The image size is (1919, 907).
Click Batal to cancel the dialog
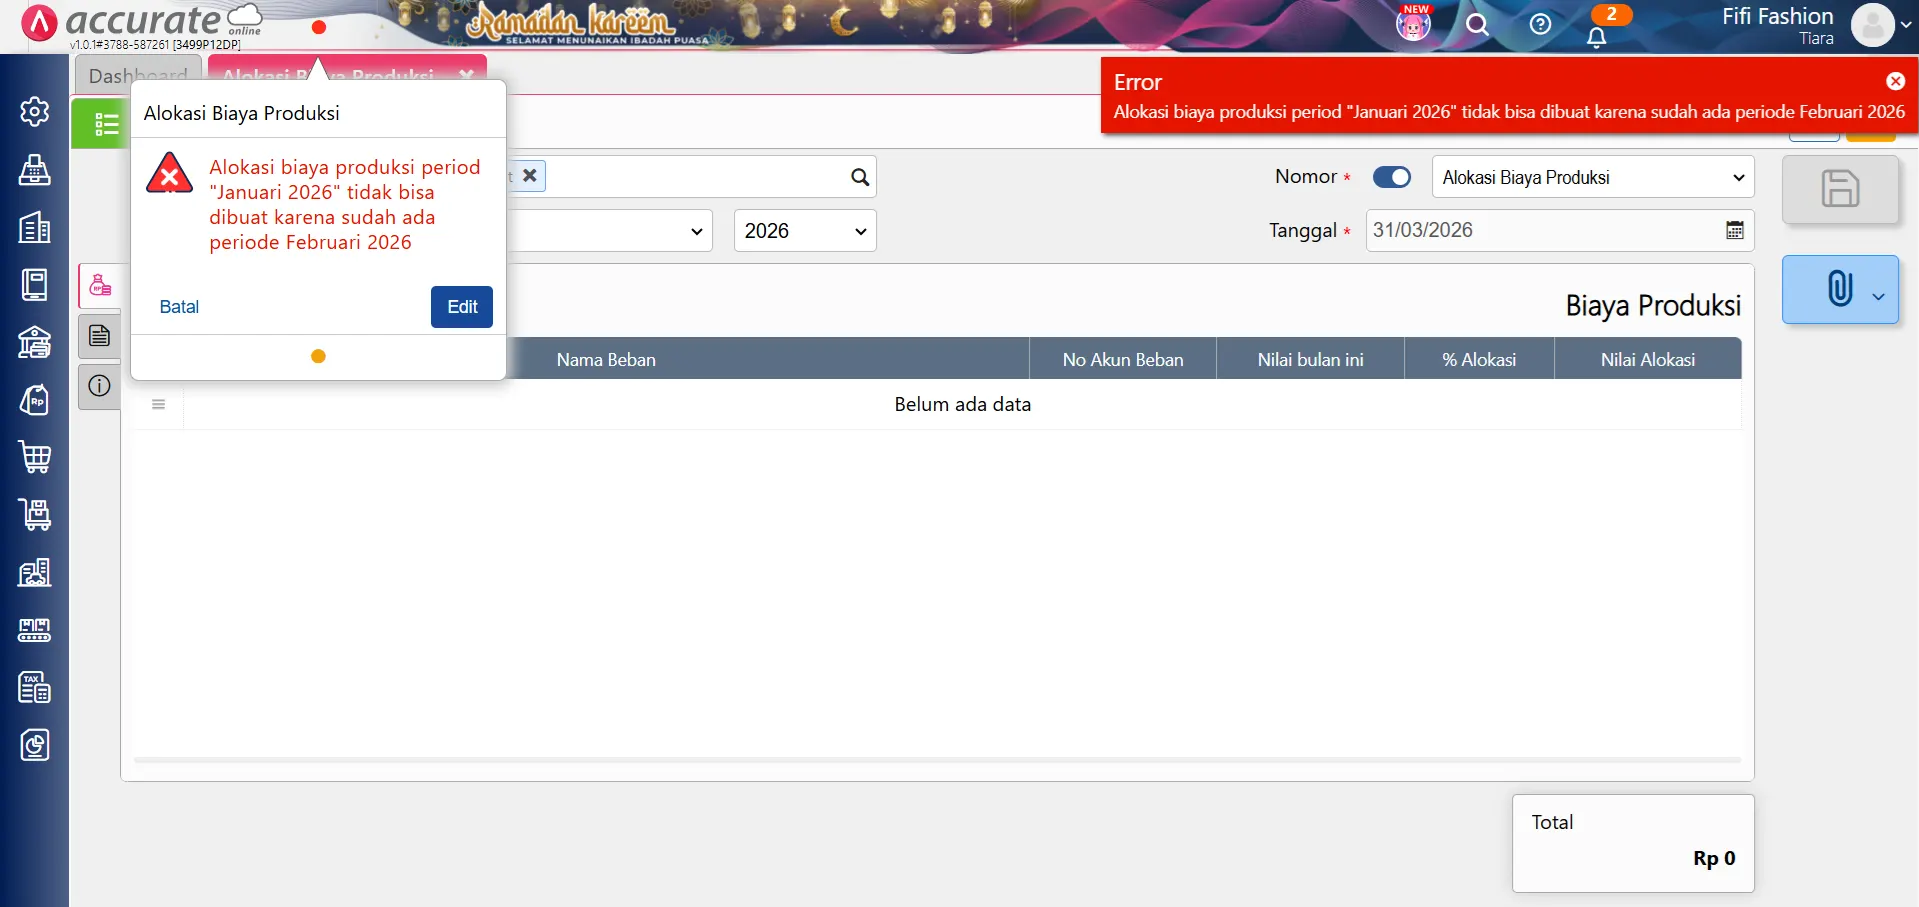179,307
